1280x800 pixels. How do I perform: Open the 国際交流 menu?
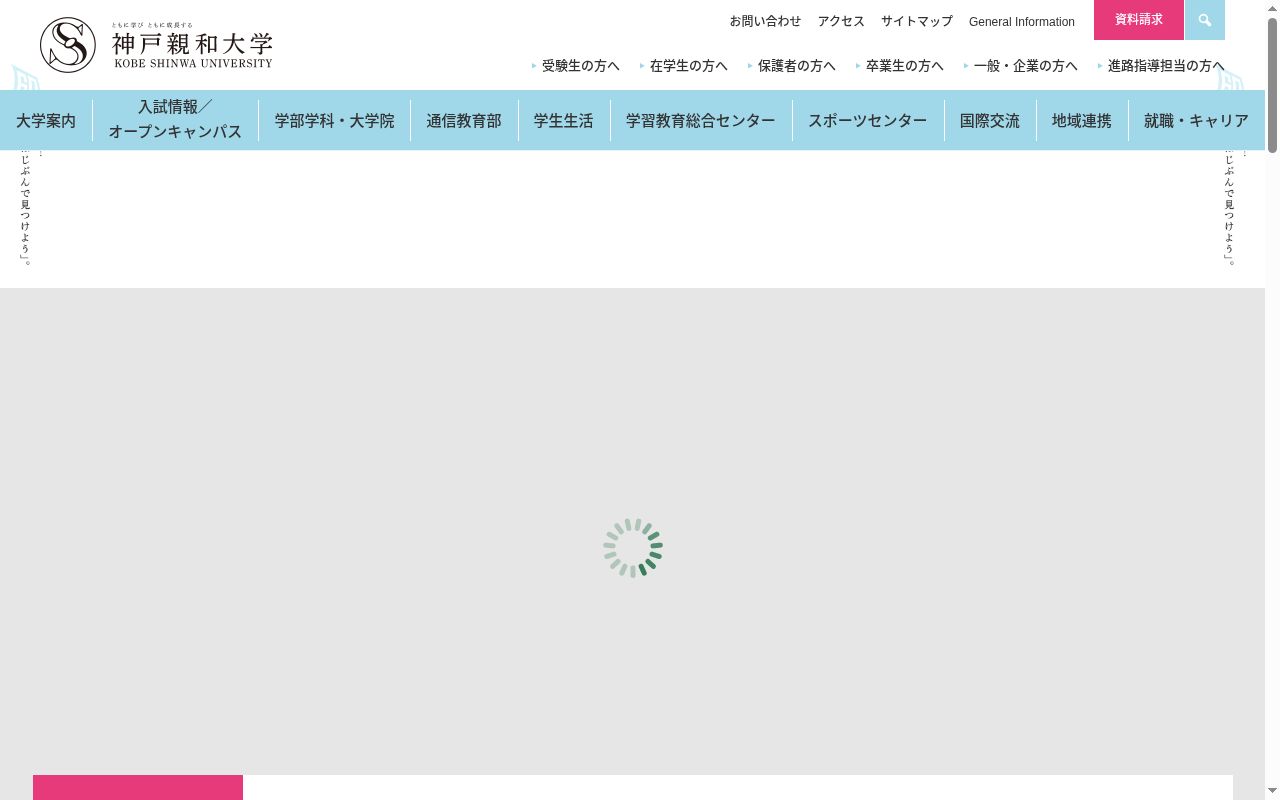pyautogui.click(x=990, y=120)
